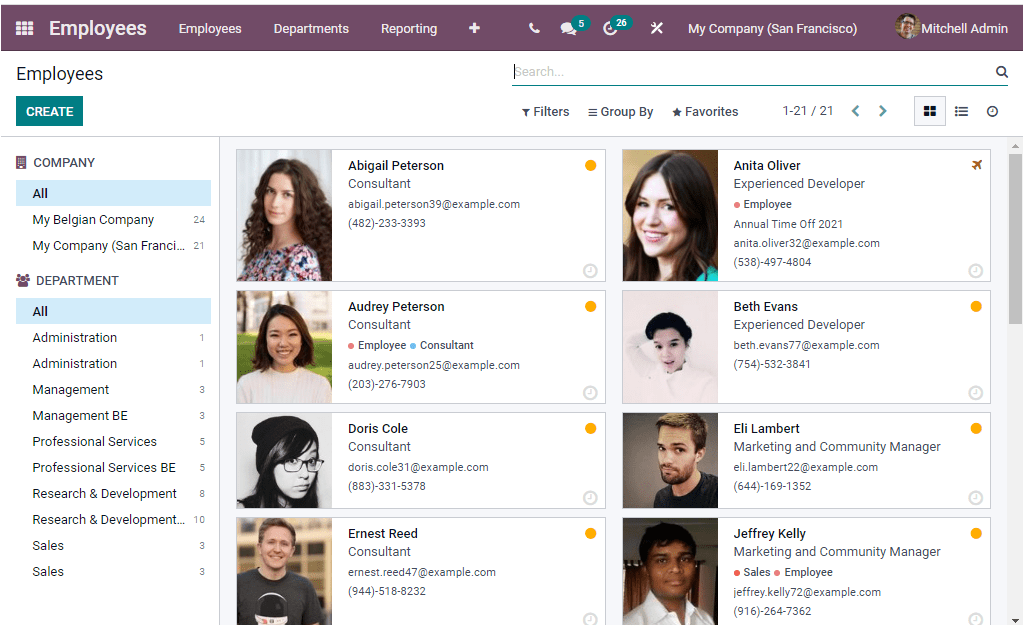Schedule an activity on Abigail Peterson's card
The image size is (1024, 626).
(x=591, y=271)
